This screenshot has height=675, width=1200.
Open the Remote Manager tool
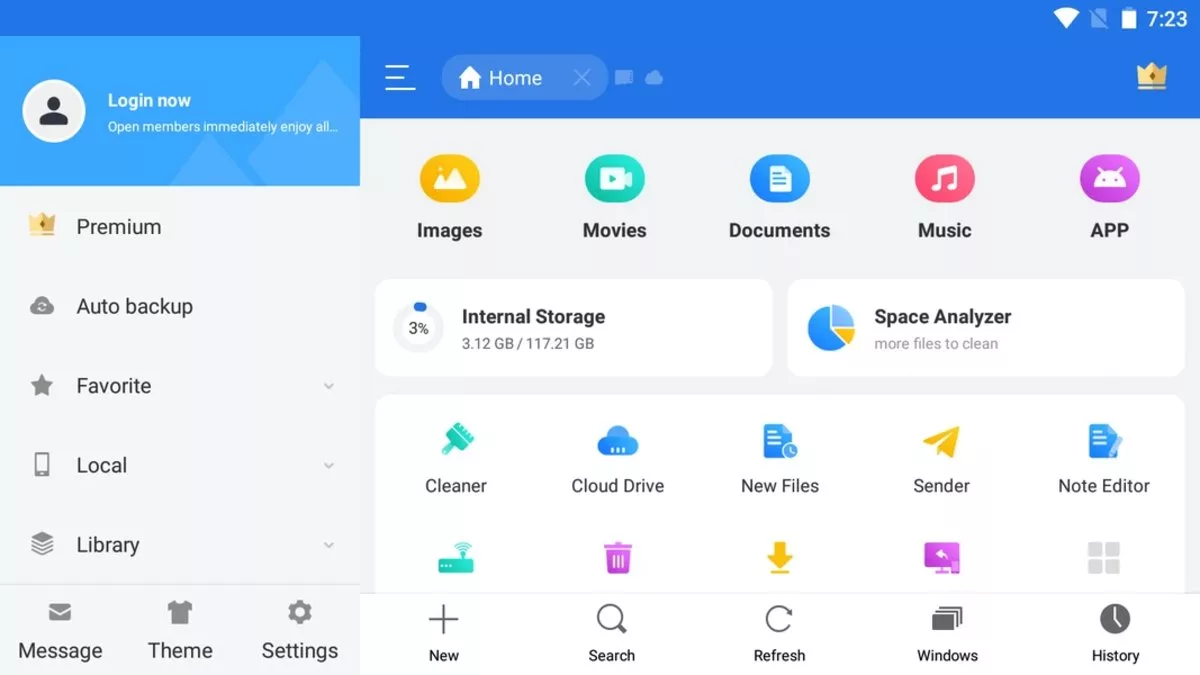(x=455, y=558)
